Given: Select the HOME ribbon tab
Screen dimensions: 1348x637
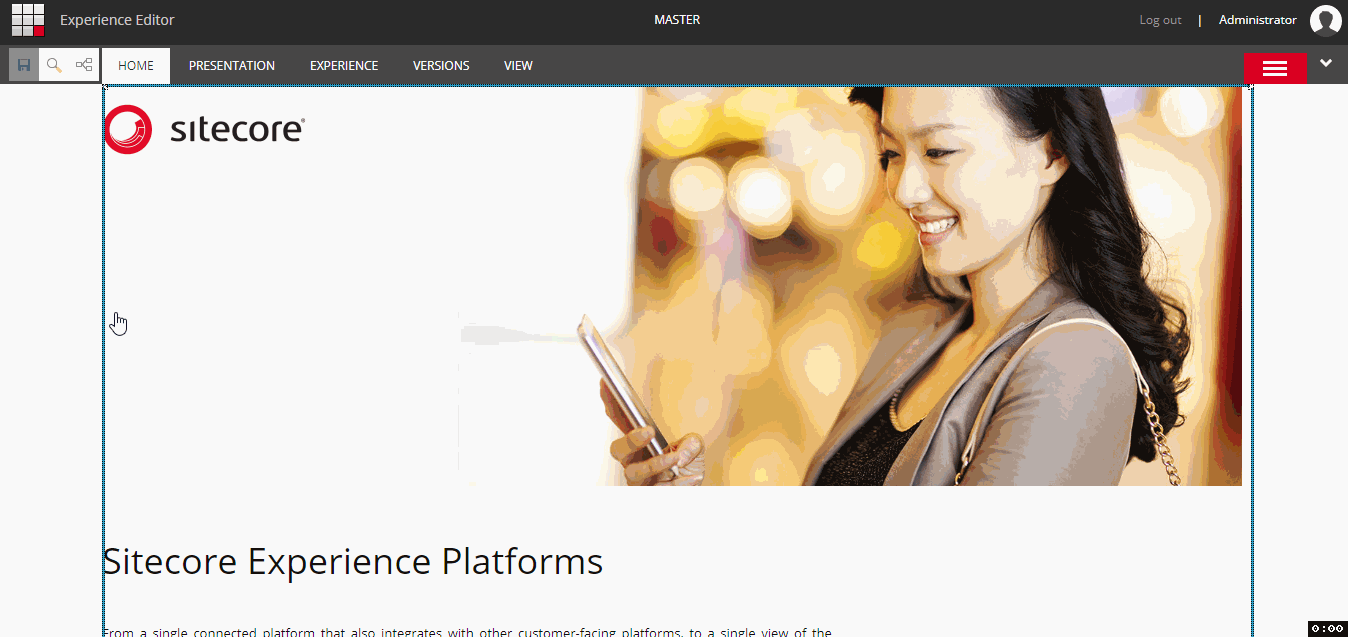Looking at the screenshot, I should tap(136, 66).
